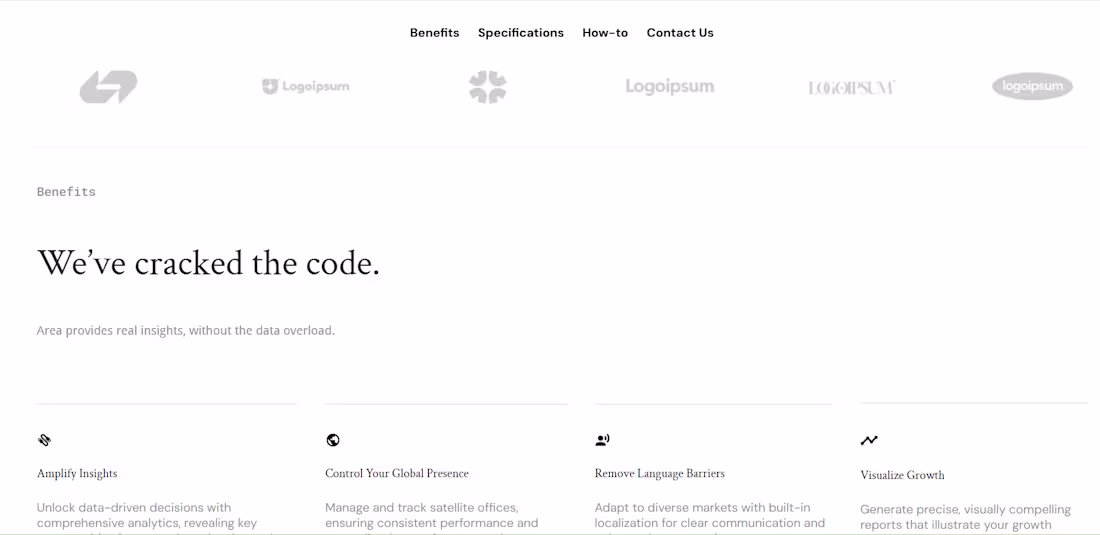Click the Amplify Insights title
This screenshot has height=535, width=1100.
coord(77,474)
